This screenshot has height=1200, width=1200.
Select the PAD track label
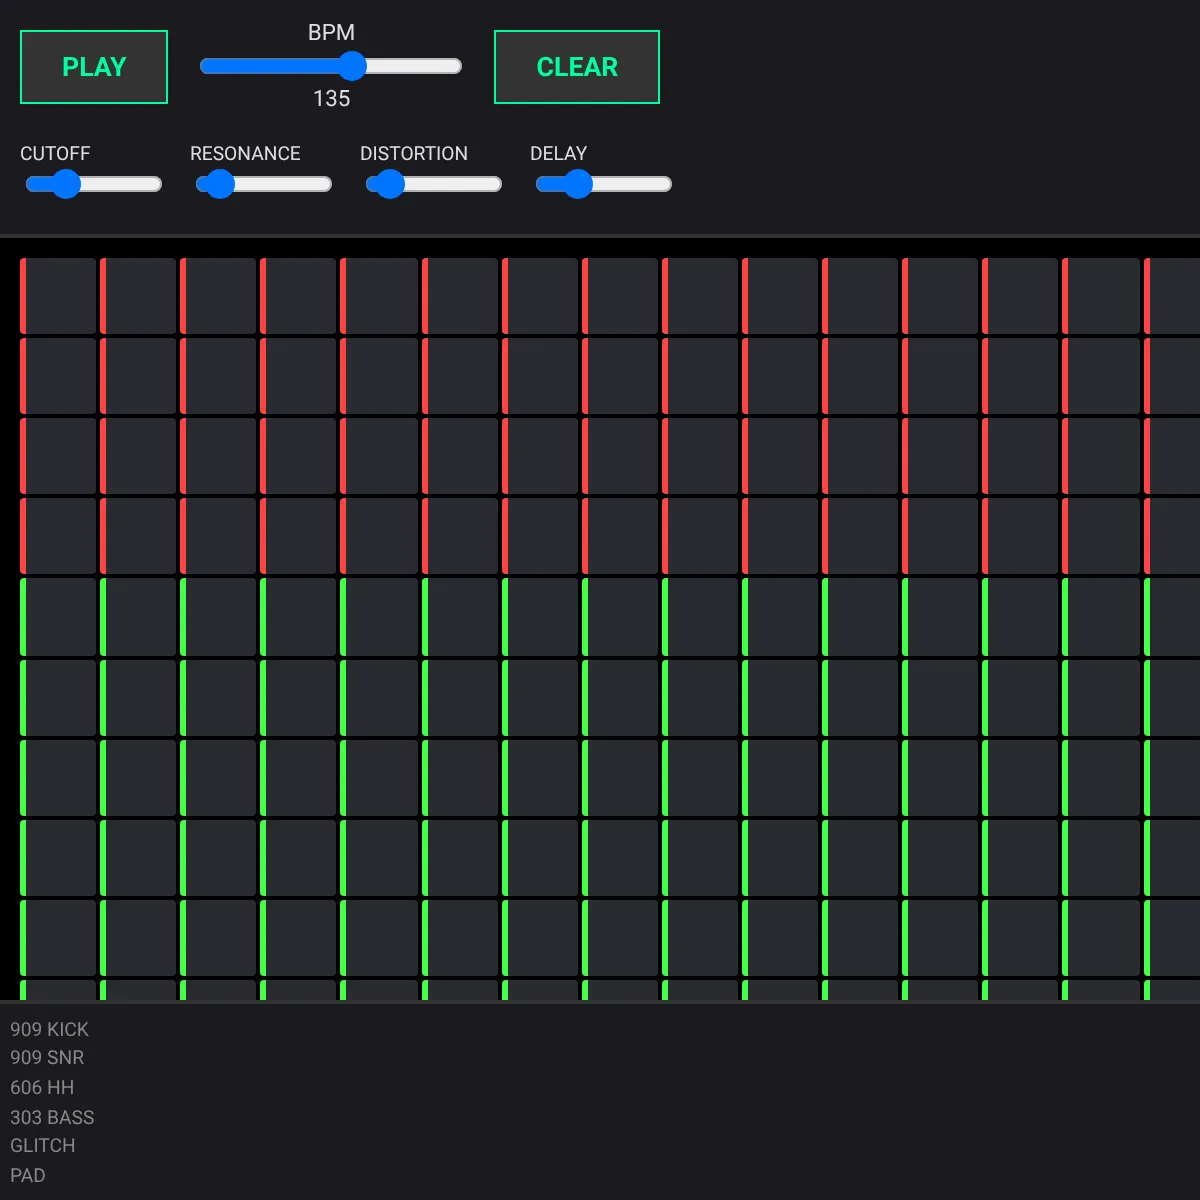pos(28,1175)
